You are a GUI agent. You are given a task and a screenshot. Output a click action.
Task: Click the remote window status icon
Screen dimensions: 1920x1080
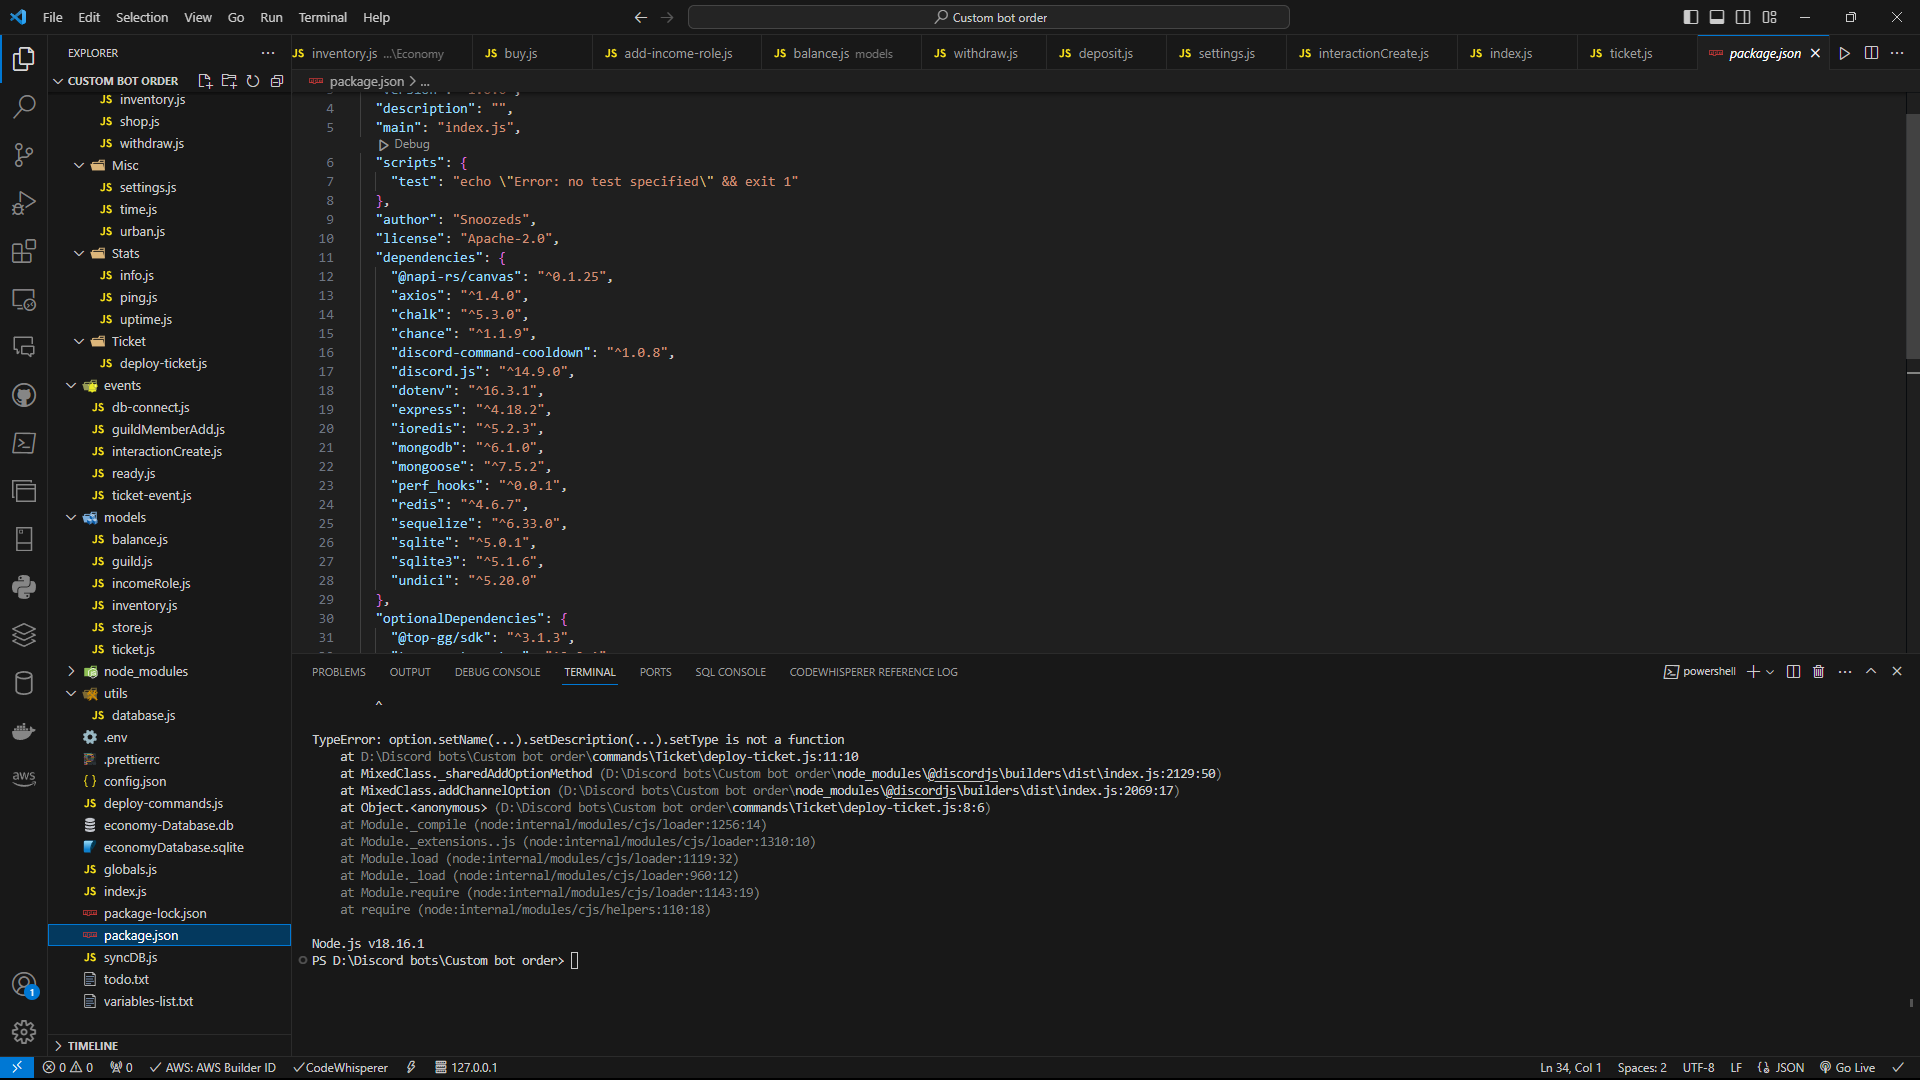click(17, 1067)
